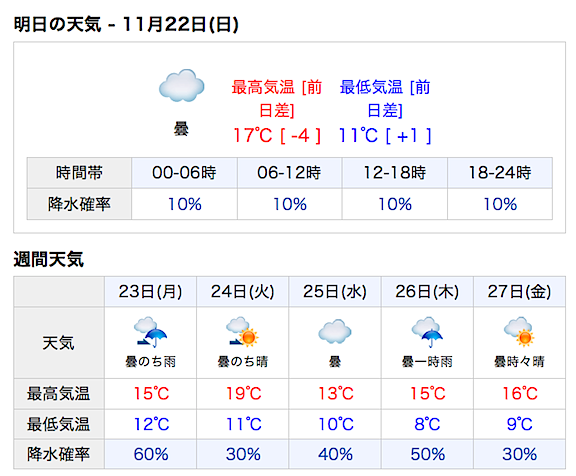The height and width of the screenshot is (476, 576).
Task: Click the 60% precipitation for Monday
Action: (x=151, y=454)
